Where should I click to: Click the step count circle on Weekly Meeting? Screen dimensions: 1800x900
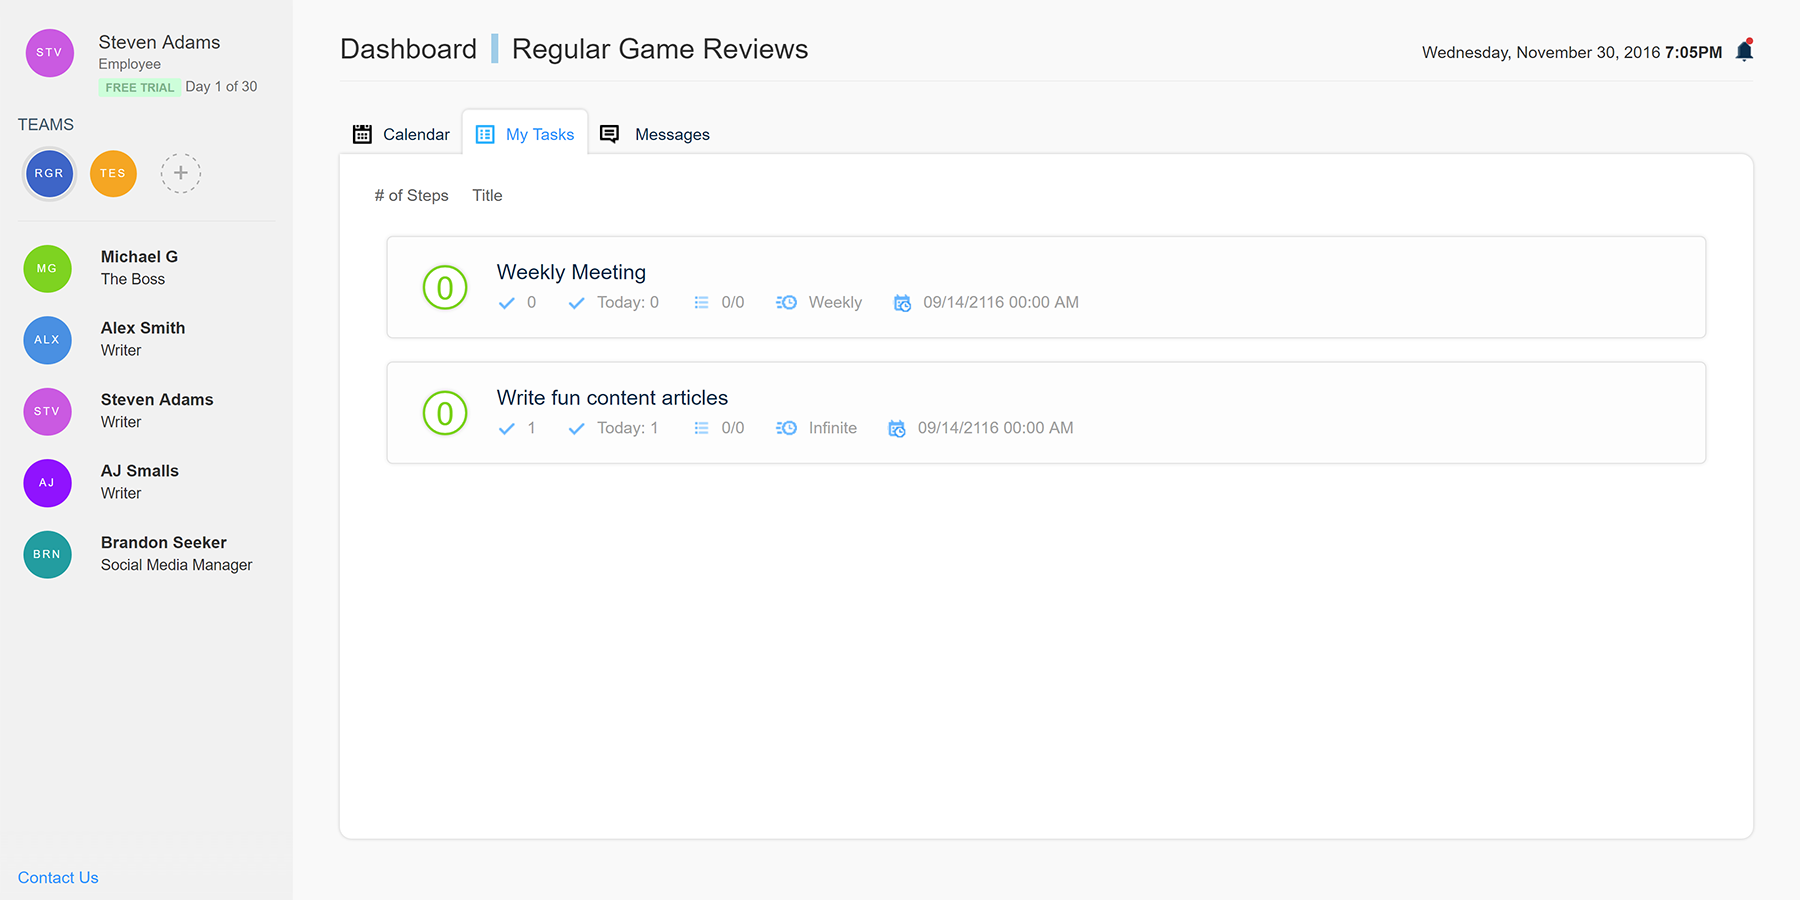445,288
